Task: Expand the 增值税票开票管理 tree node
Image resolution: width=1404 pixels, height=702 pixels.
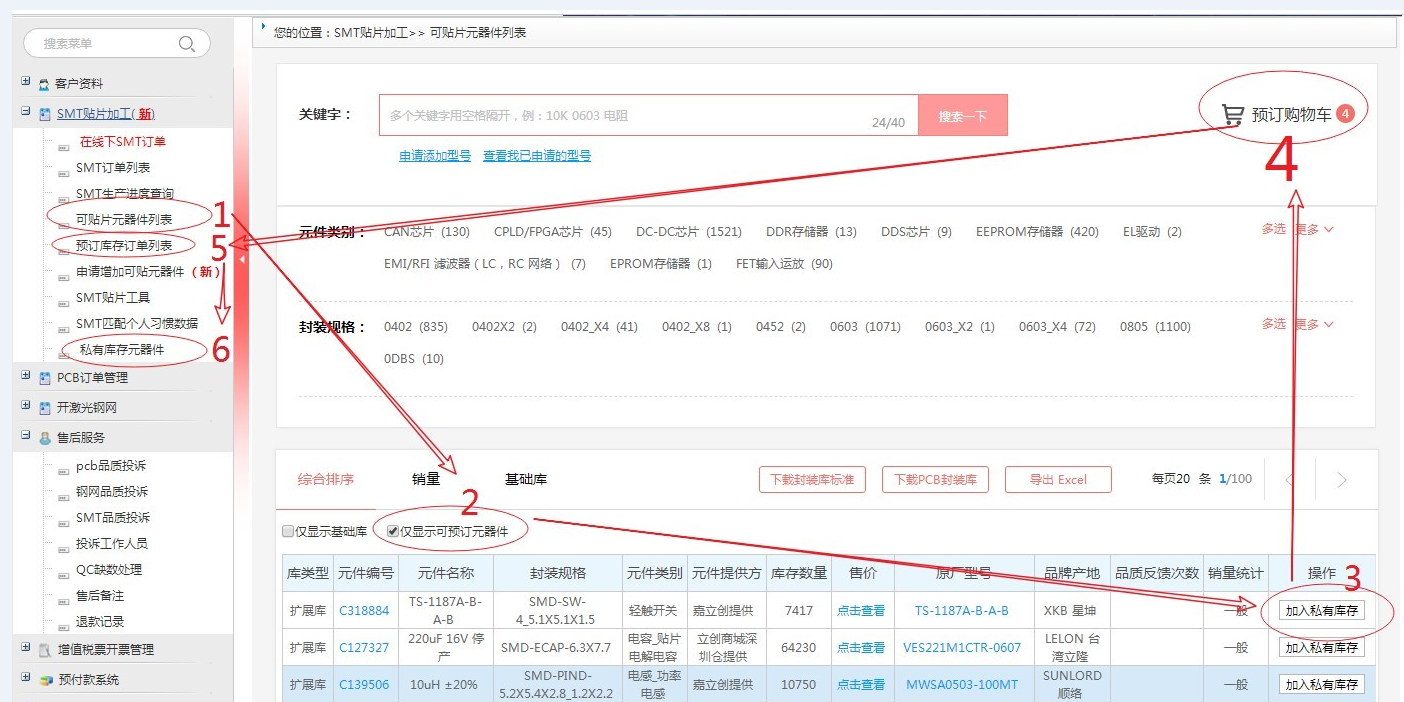Action: click(x=26, y=648)
